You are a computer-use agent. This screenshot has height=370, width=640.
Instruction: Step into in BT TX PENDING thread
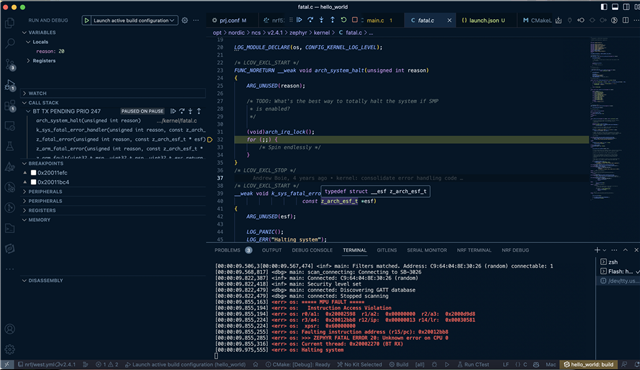[x=190, y=111]
